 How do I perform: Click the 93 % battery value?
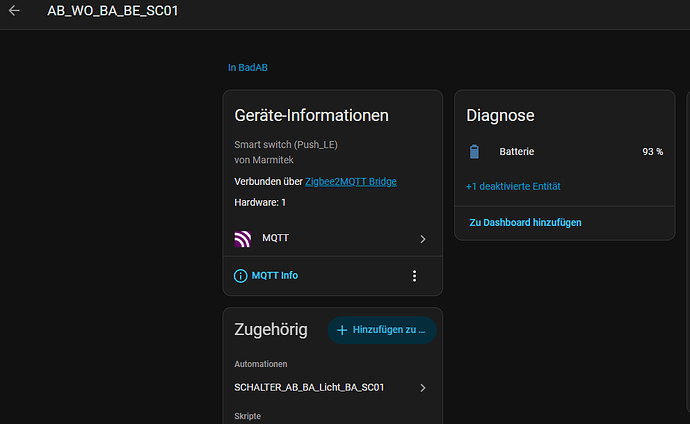click(653, 152)
